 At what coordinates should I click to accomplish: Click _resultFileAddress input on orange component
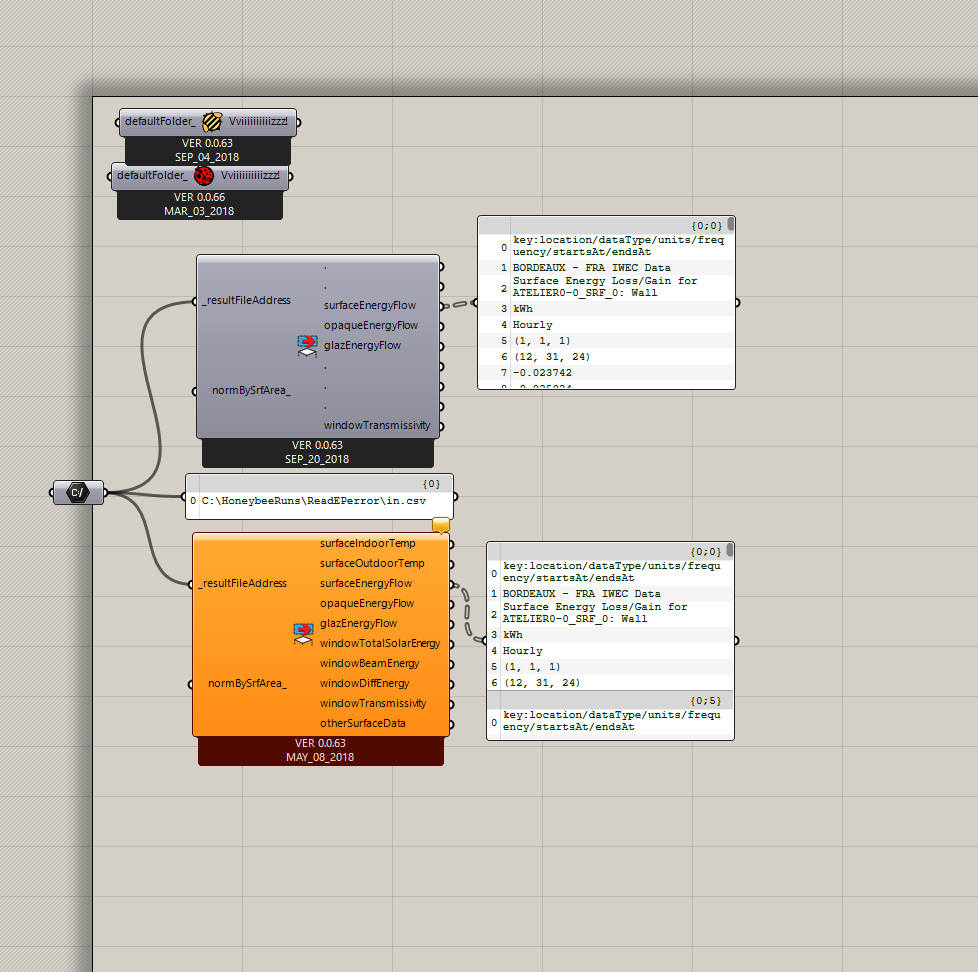pos(243,583)
